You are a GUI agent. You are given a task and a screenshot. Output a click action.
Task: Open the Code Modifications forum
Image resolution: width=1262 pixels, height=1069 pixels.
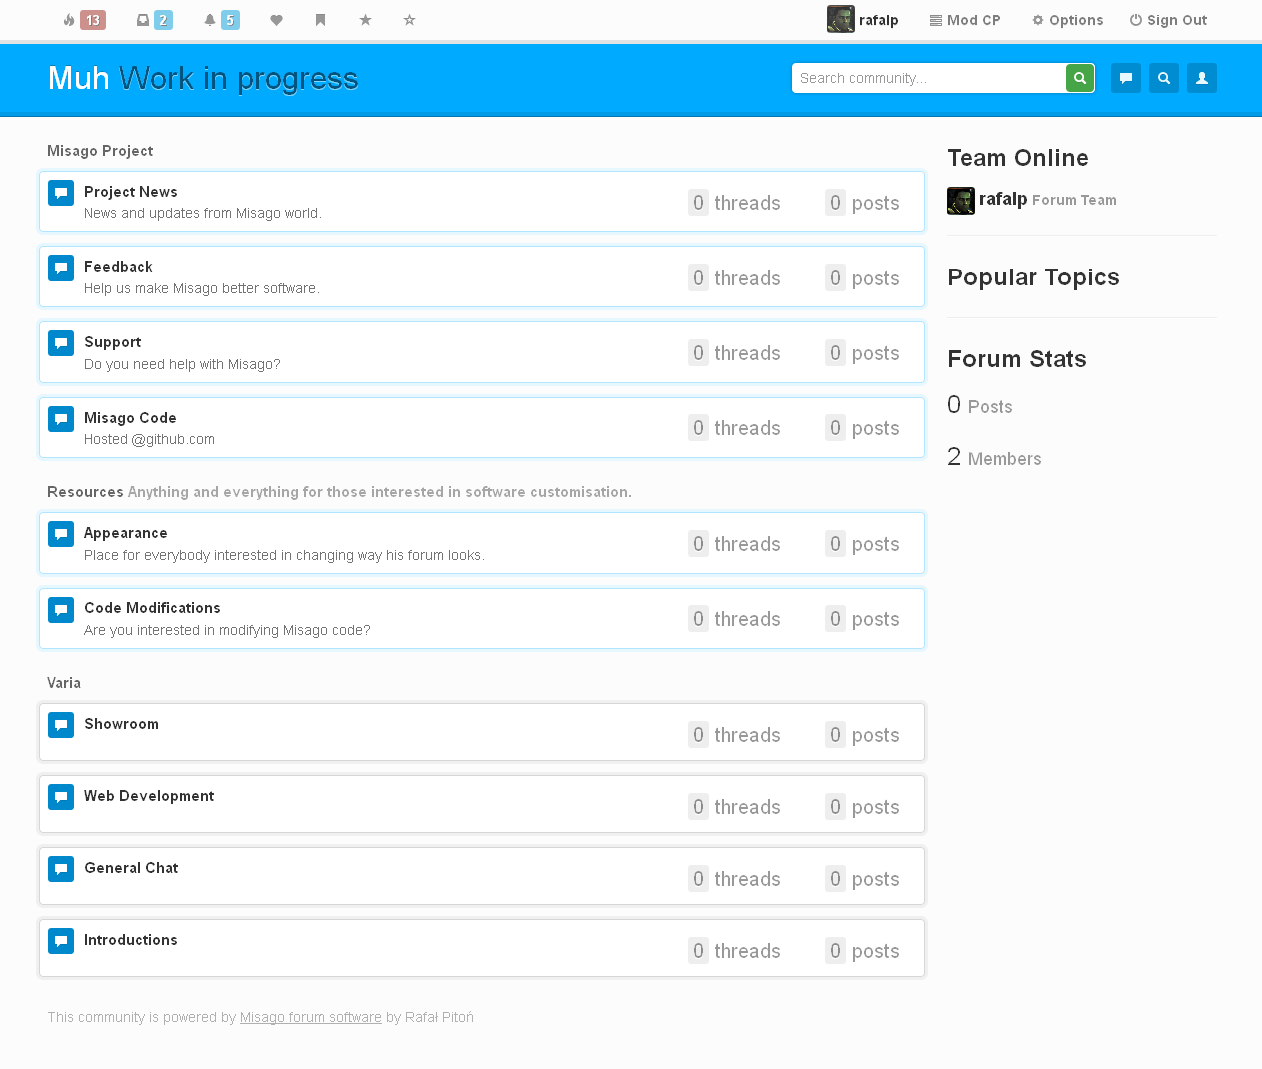(152, 608)
